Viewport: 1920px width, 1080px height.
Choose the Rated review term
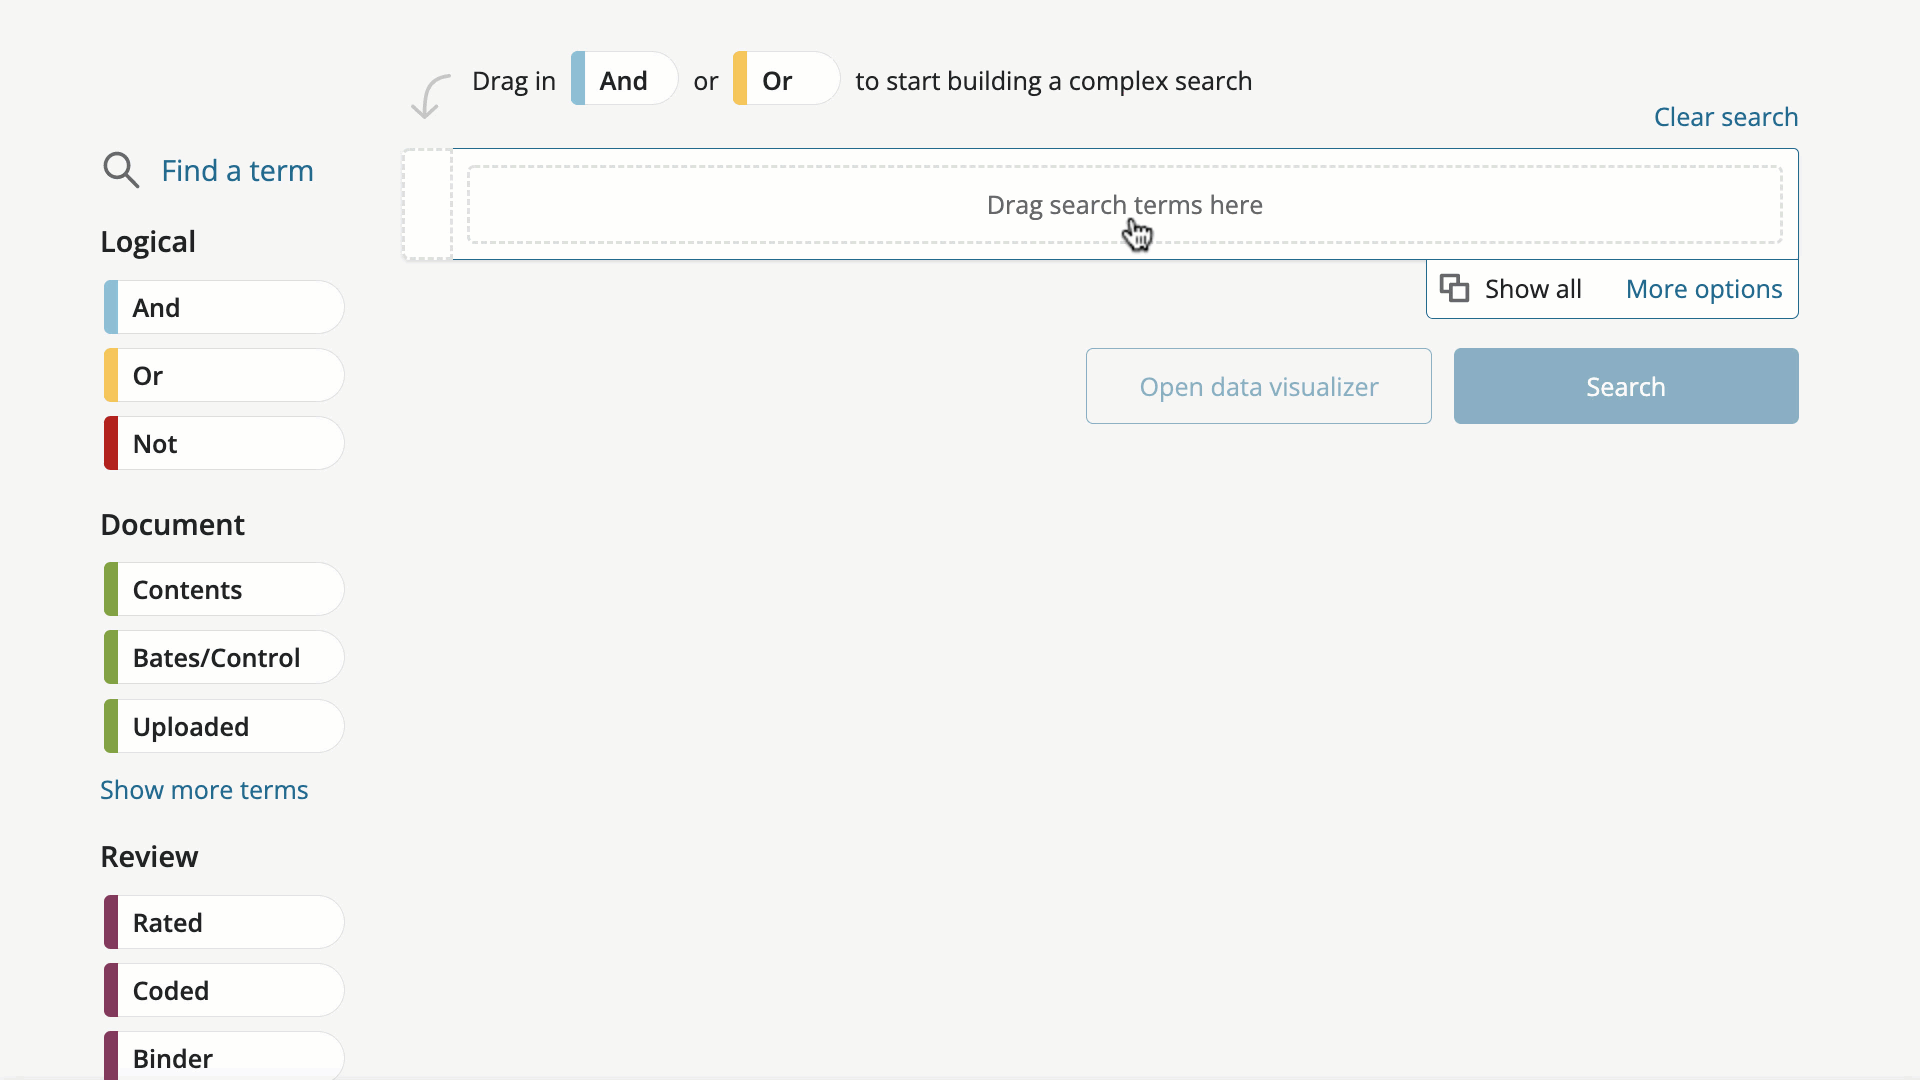point(224,922)
